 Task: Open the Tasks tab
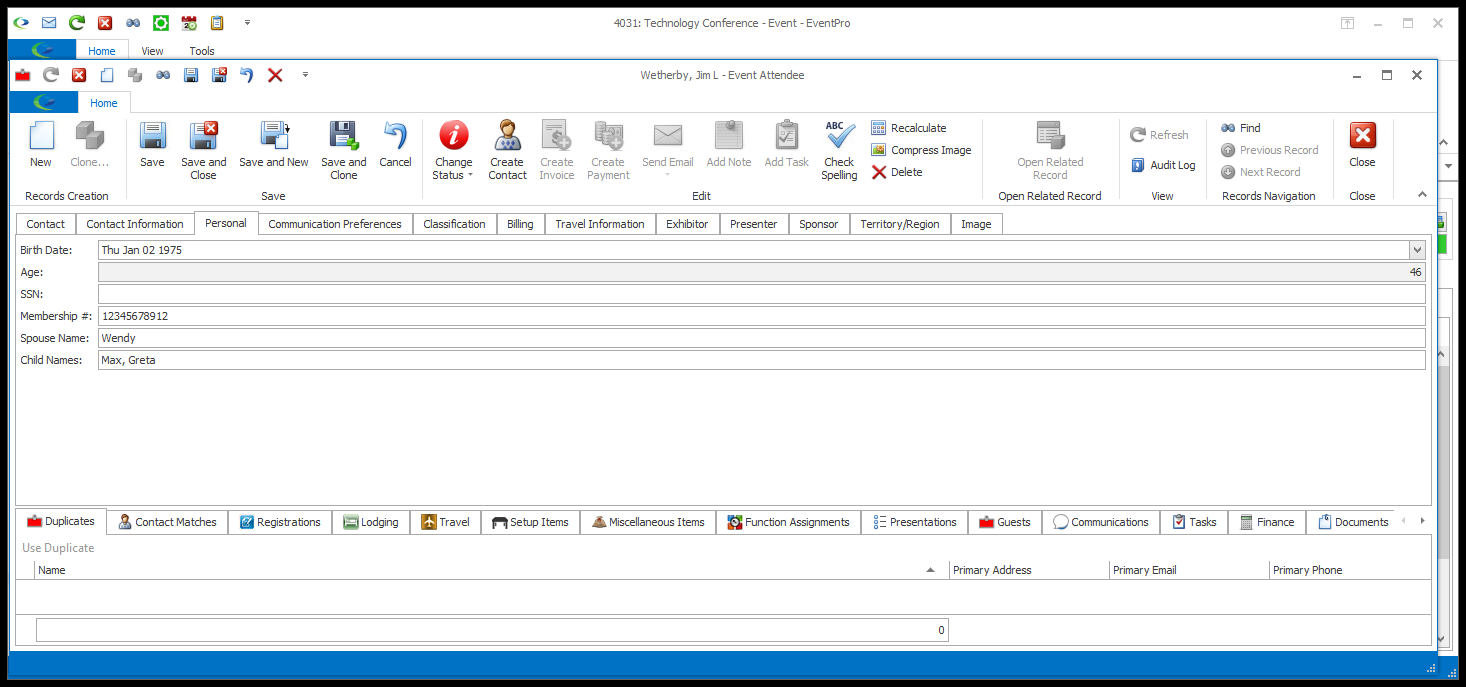1195,522
